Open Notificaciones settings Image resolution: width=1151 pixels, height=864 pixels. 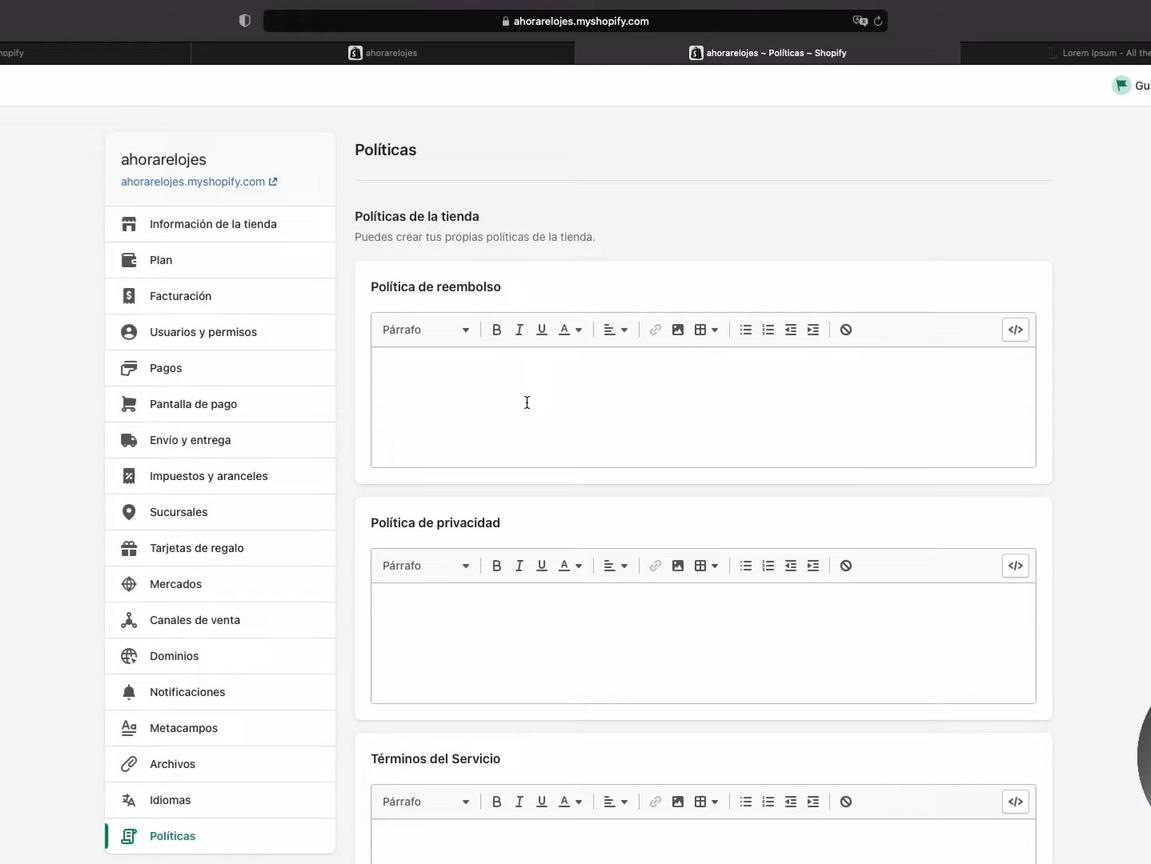[x=220, y=691]
